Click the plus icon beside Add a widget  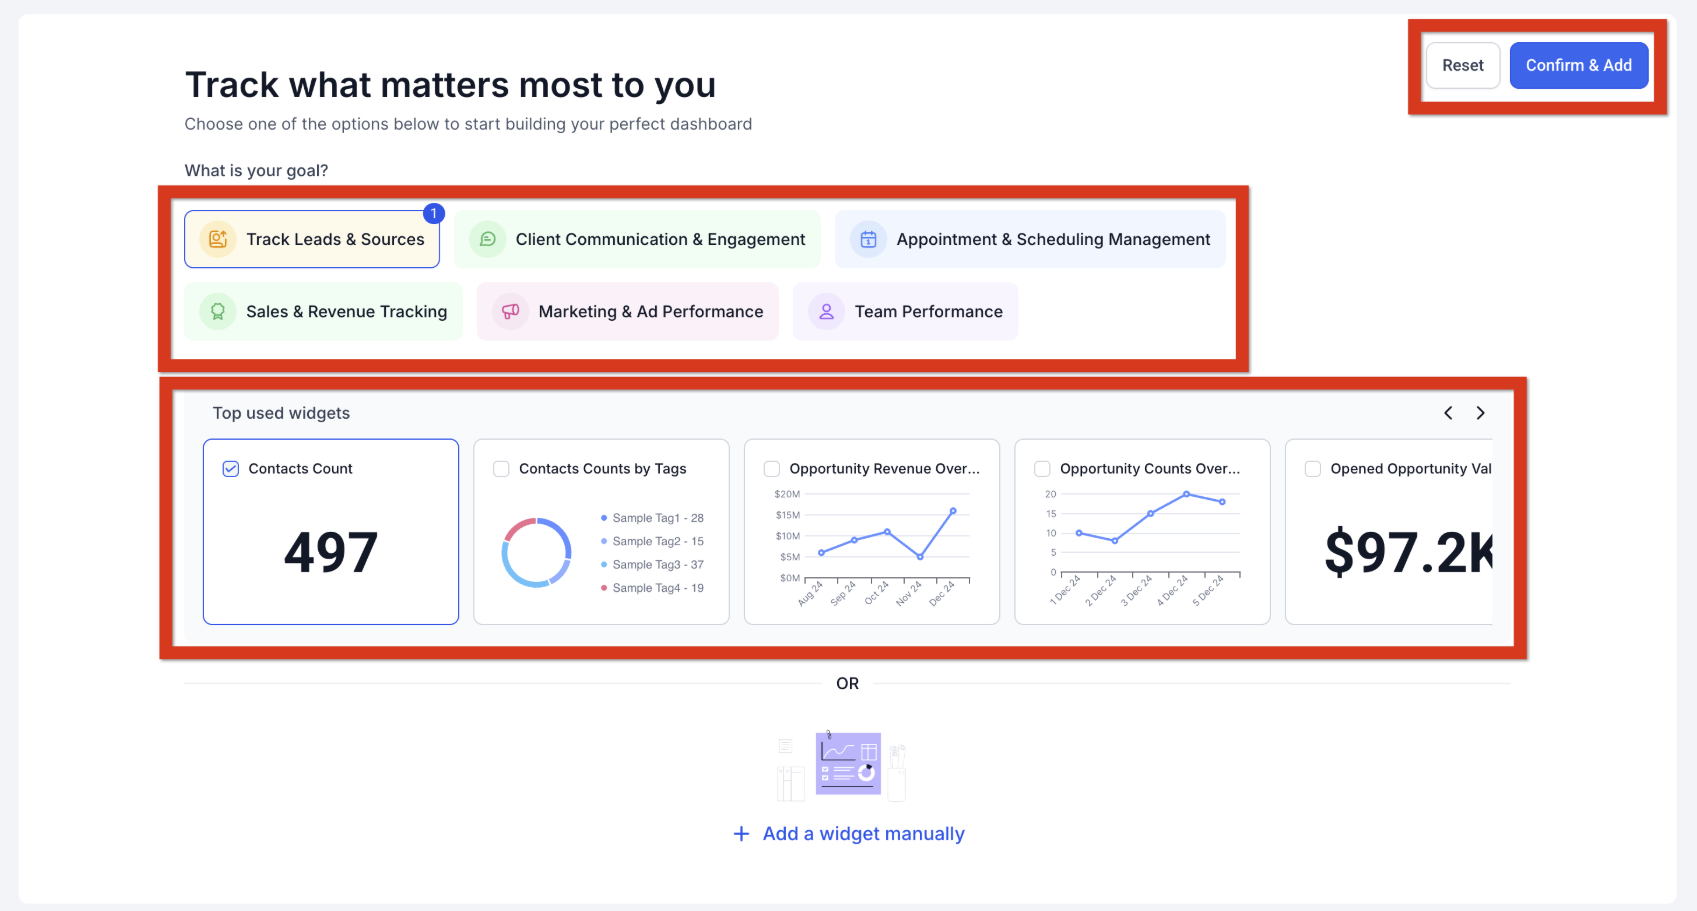coord(741,834)
